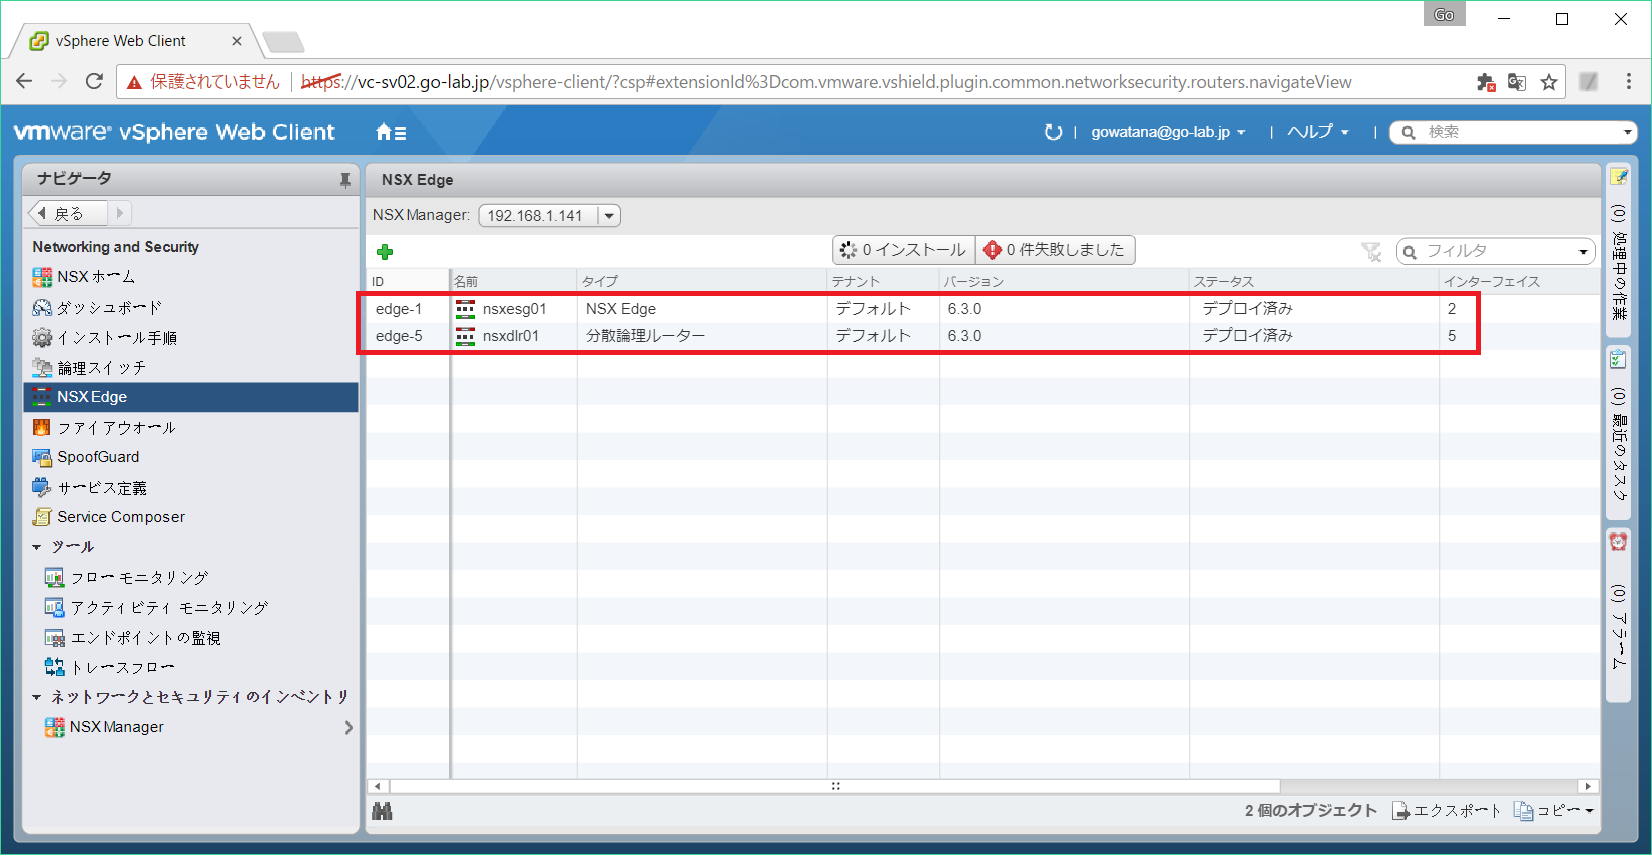The height and width of the screenshot is (855, 1652).
Task: Click エクスポート export button
Action: click(x=1447, y=811)
